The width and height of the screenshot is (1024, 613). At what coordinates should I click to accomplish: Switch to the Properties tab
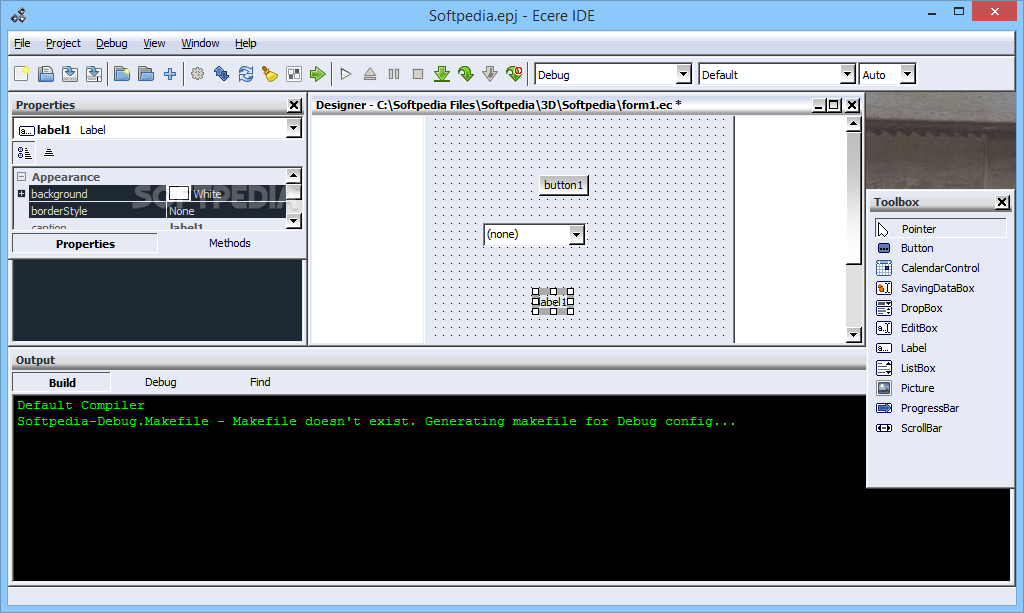85,244
